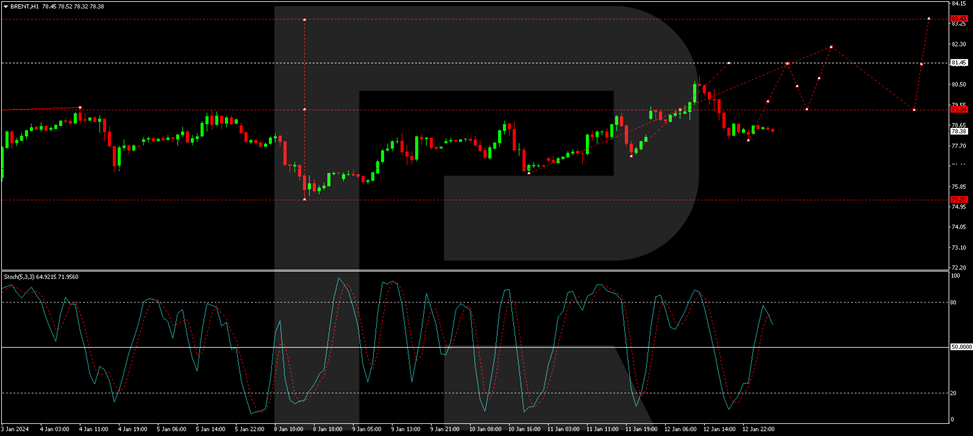The image size is (973, 436).
Task: Click the 4 Jan 11:00 time axis label
Action: [92, 429]
